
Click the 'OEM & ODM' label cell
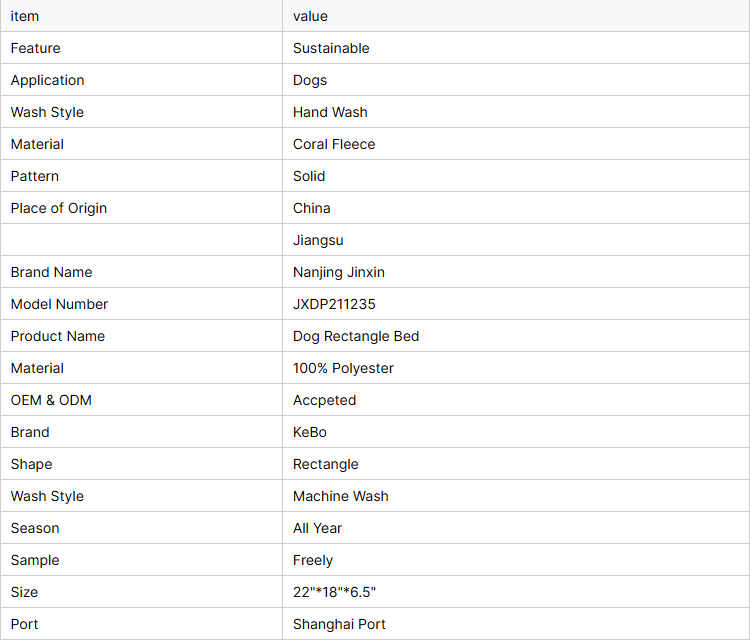142,400
